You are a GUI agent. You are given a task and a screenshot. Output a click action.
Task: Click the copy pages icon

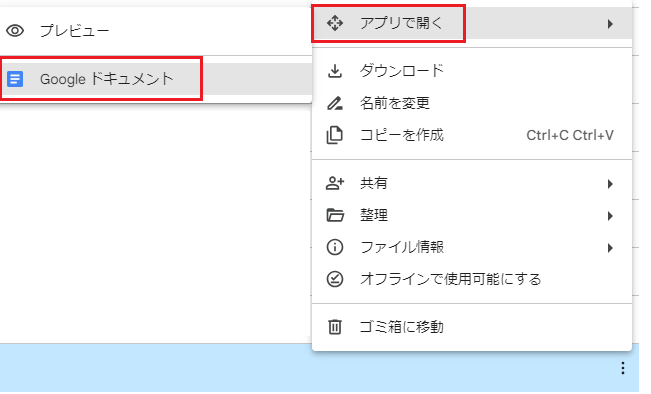[x=335, y=135]
